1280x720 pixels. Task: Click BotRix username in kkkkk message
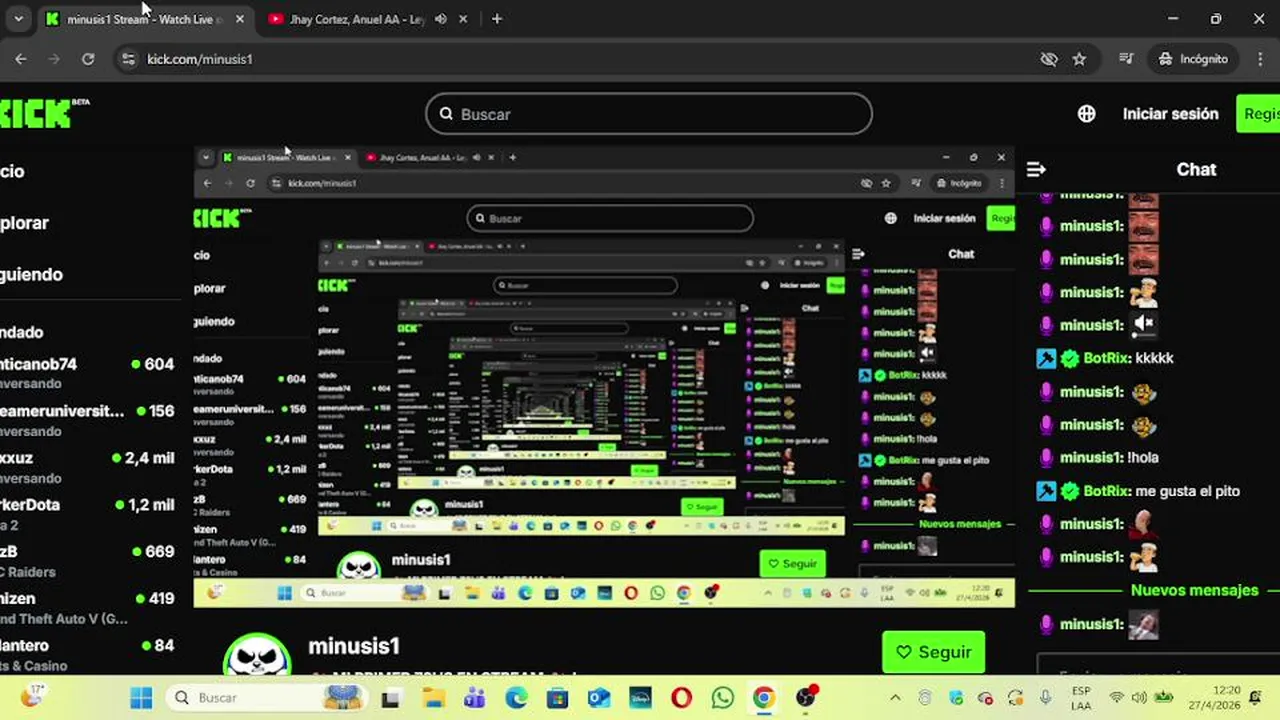(x=1107, y=358)
